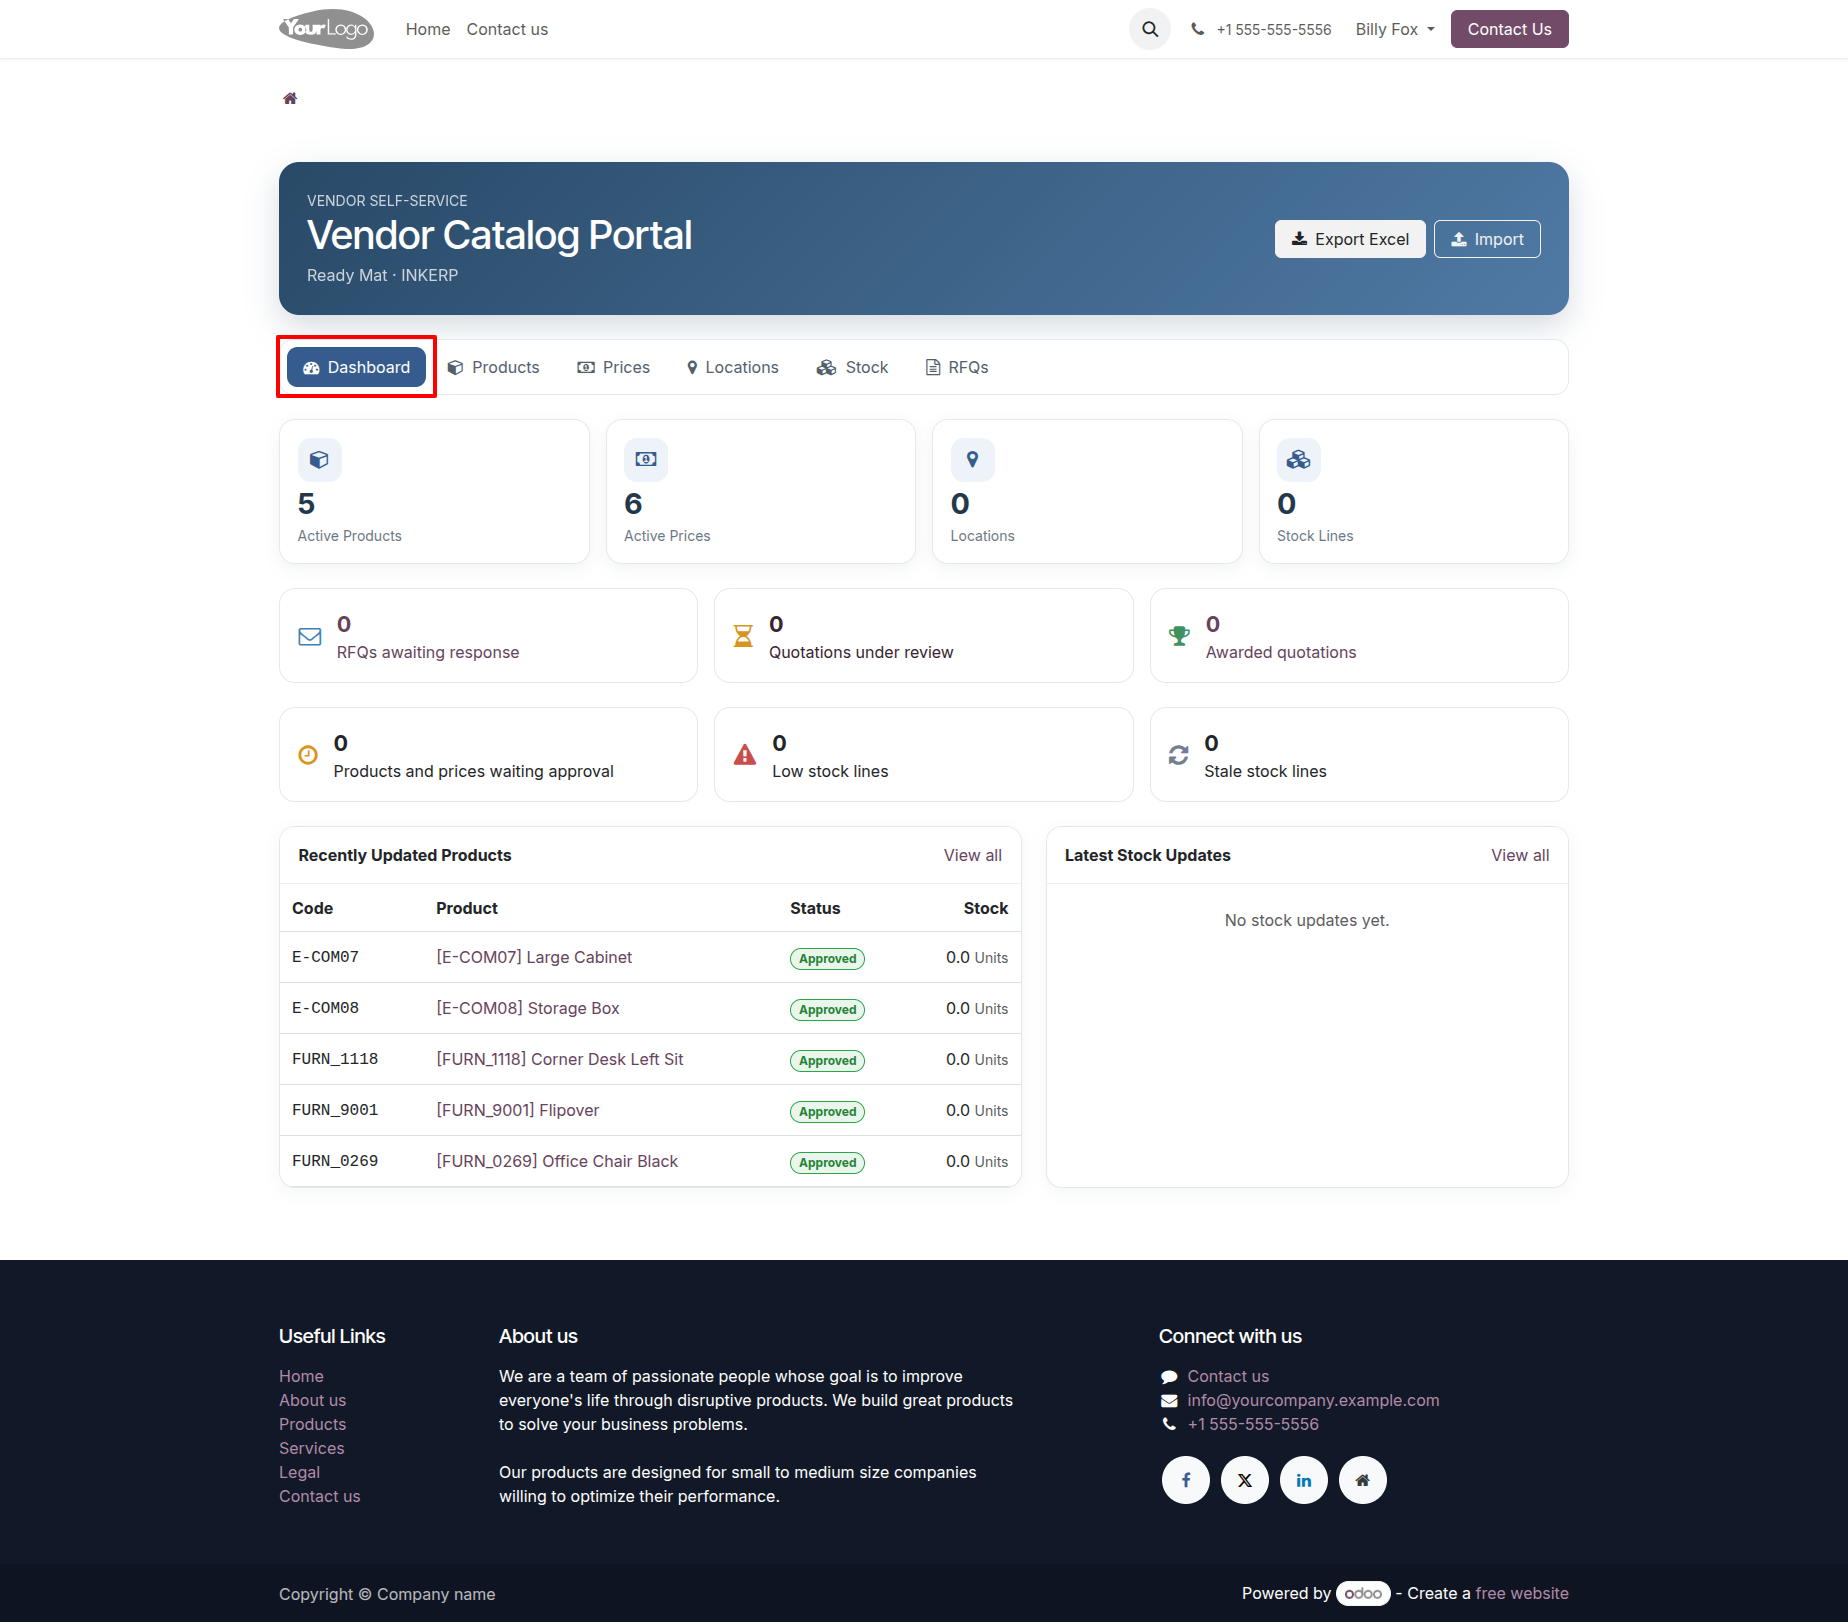Open the Locations tab
Image resolution: width=1848 pixels, height=1622 pixels.
pos(733,367)
